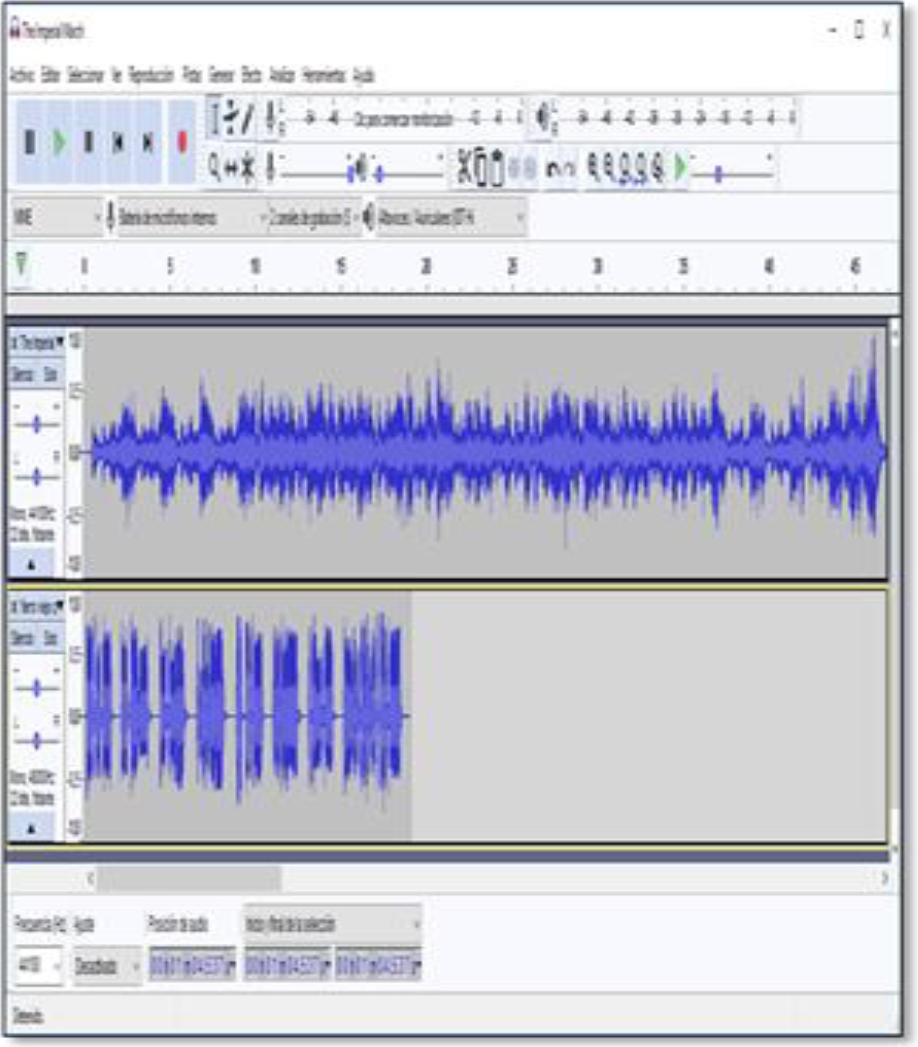
Task: Click the Stop button in transport toolbar
Action: tap(90, 141)
